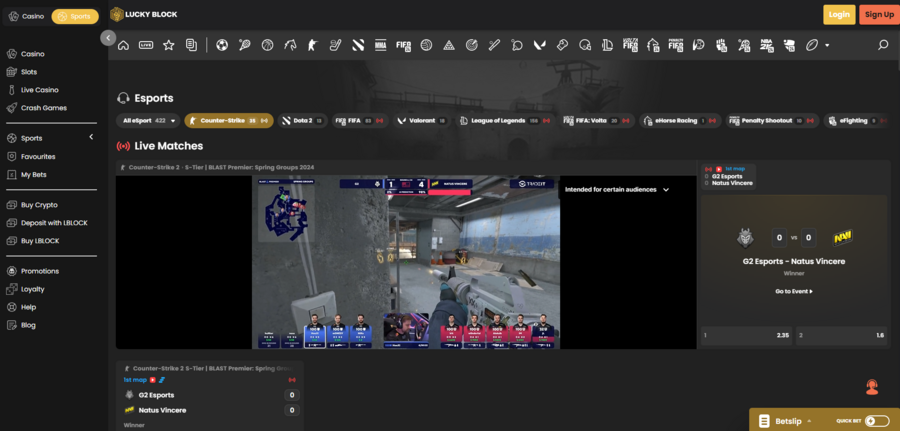This screenshot has width=900, height=431.
Task: Open My Bets in sidebar
Action: pyautogui.click(x=34, y=174)
